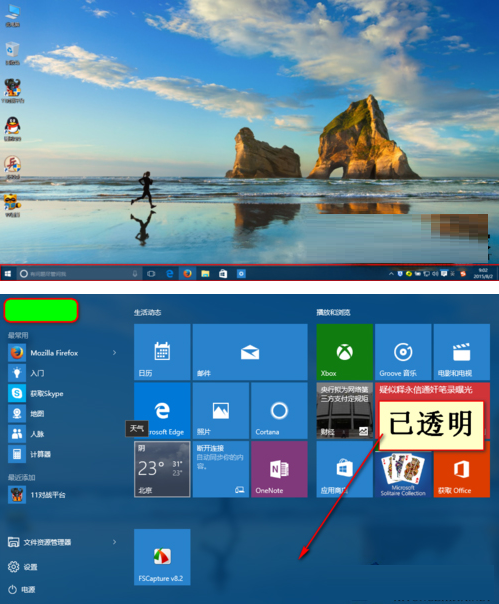Open 设置 (Settings) from Start menu

coord(23,567)
